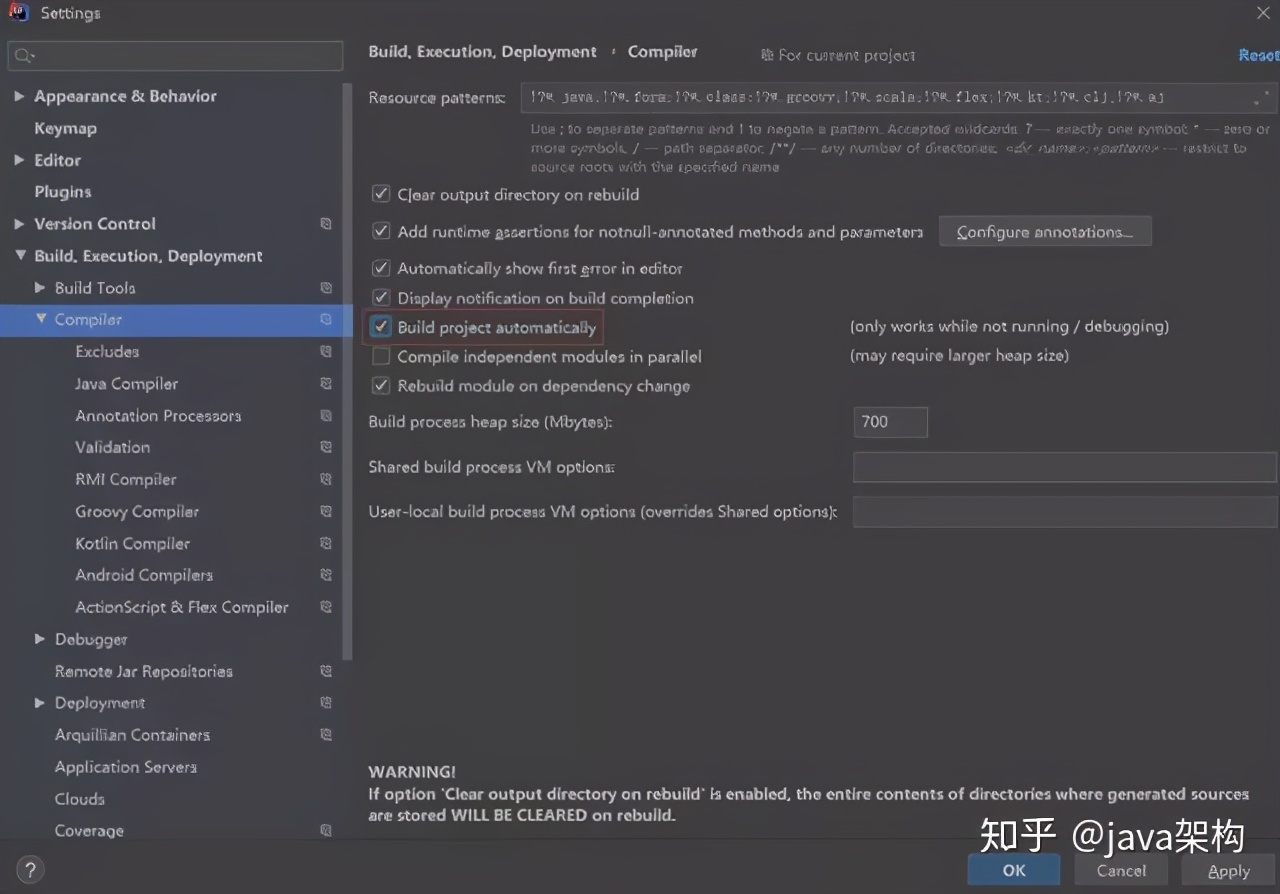Select Java Compiler in the sidebar
This screenshot has width=1280, height=894.
pos(126,383)
